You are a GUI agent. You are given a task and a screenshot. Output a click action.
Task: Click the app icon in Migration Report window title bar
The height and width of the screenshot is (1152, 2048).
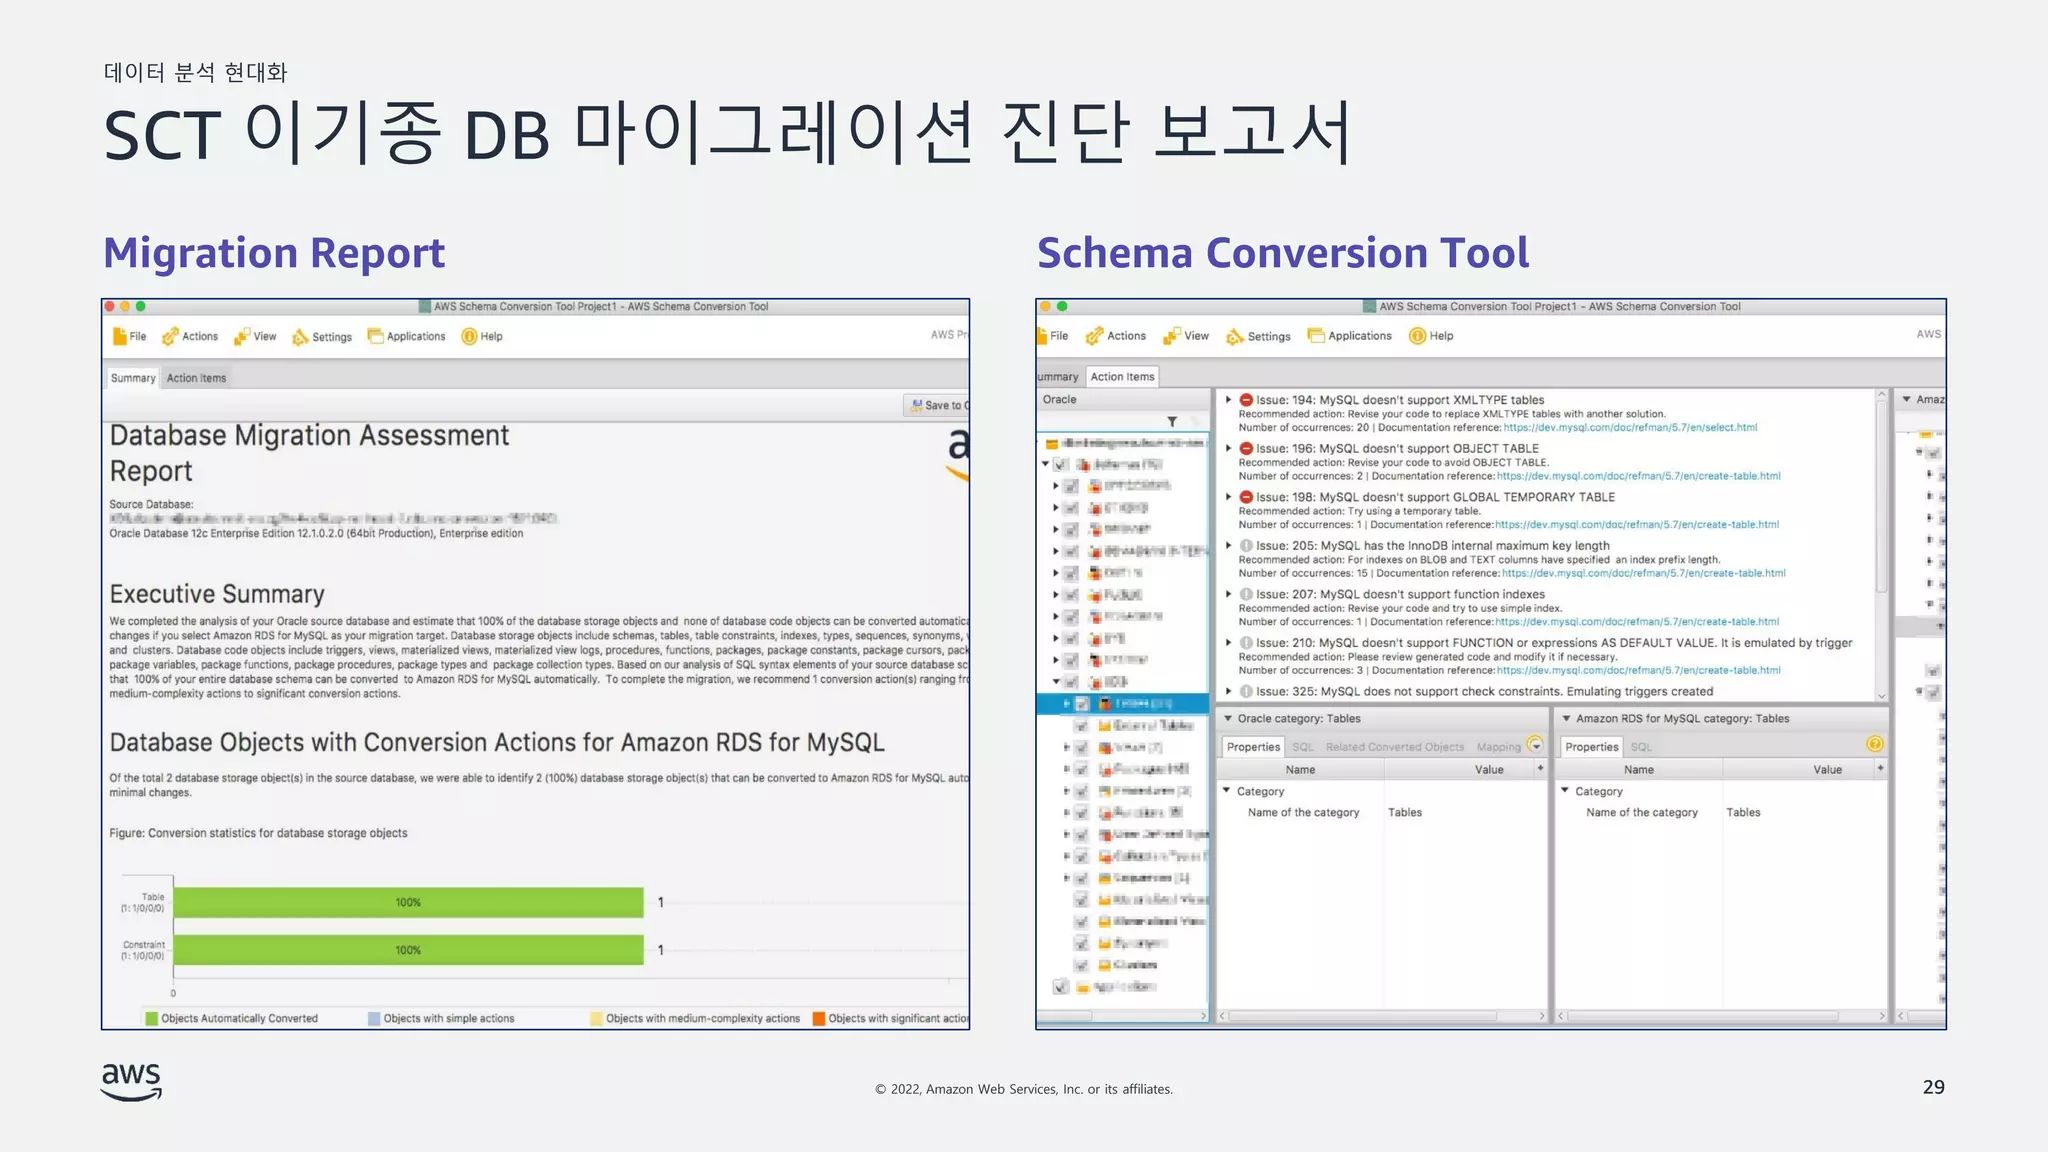click(x=425, y=306)
